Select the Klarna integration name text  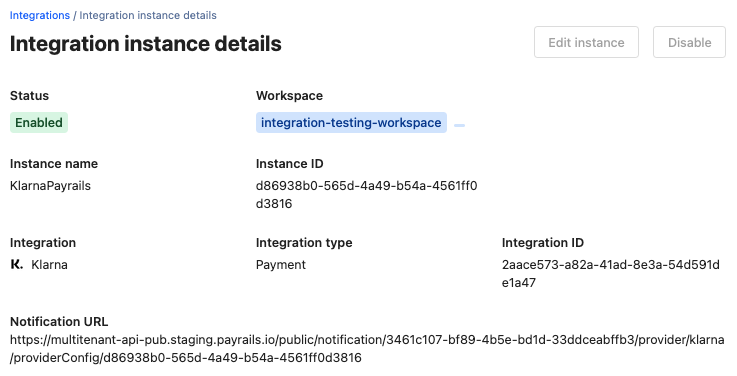49,265
